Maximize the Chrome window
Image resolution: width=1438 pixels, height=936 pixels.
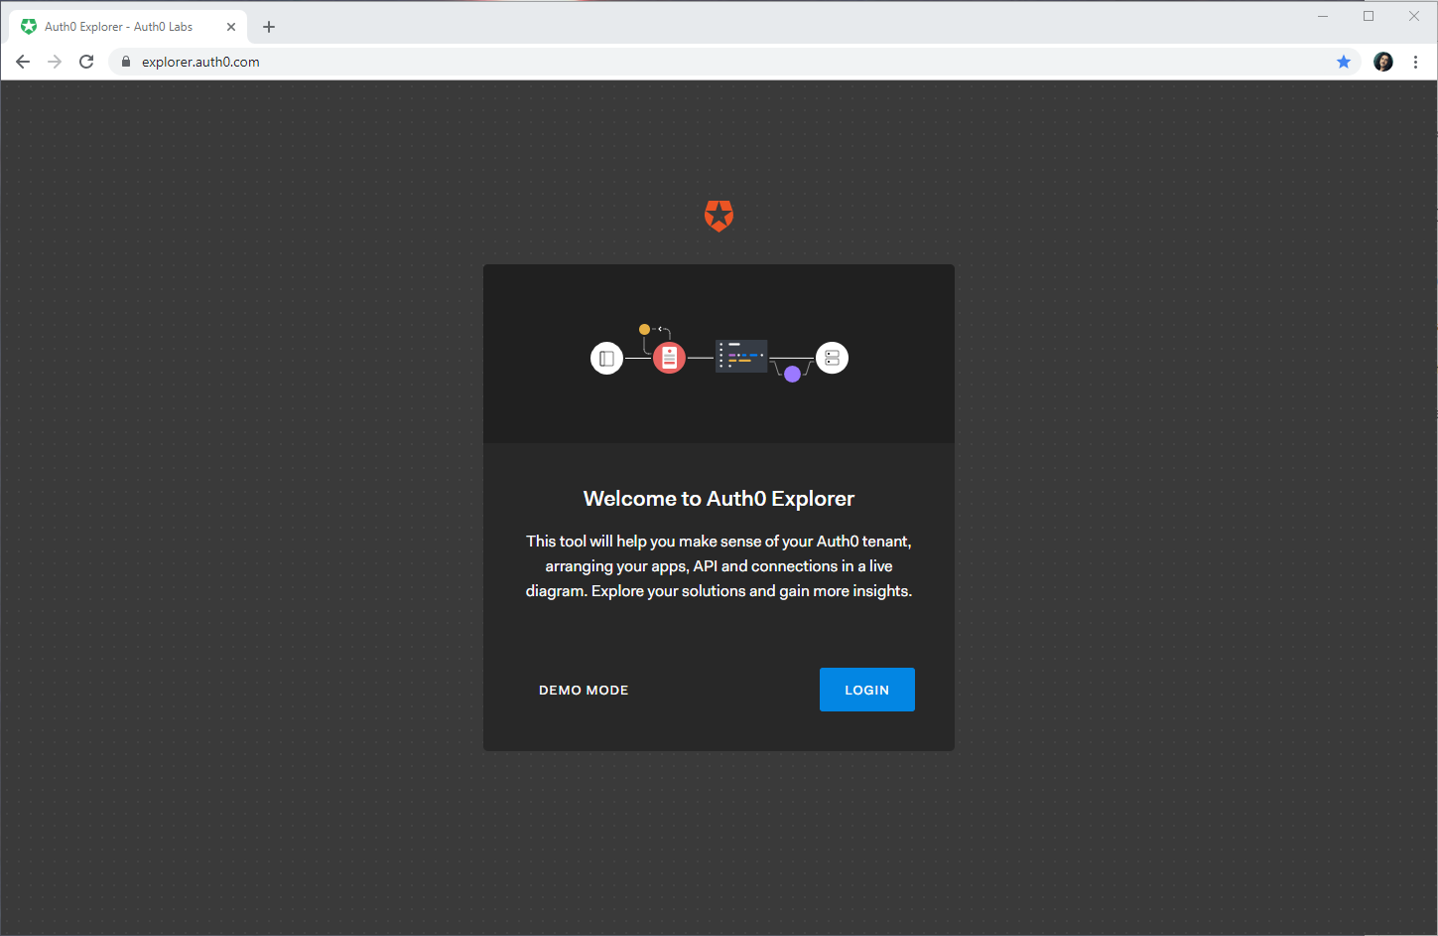coord(1369,16)
